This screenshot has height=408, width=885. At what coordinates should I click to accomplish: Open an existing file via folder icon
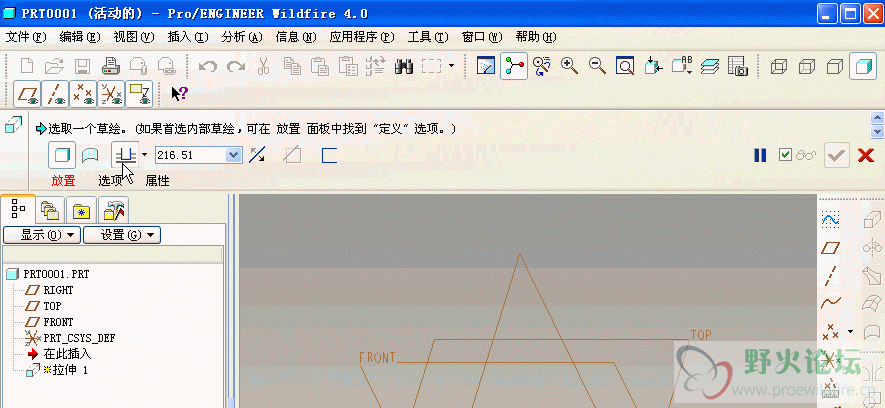[x=55, y=67]
